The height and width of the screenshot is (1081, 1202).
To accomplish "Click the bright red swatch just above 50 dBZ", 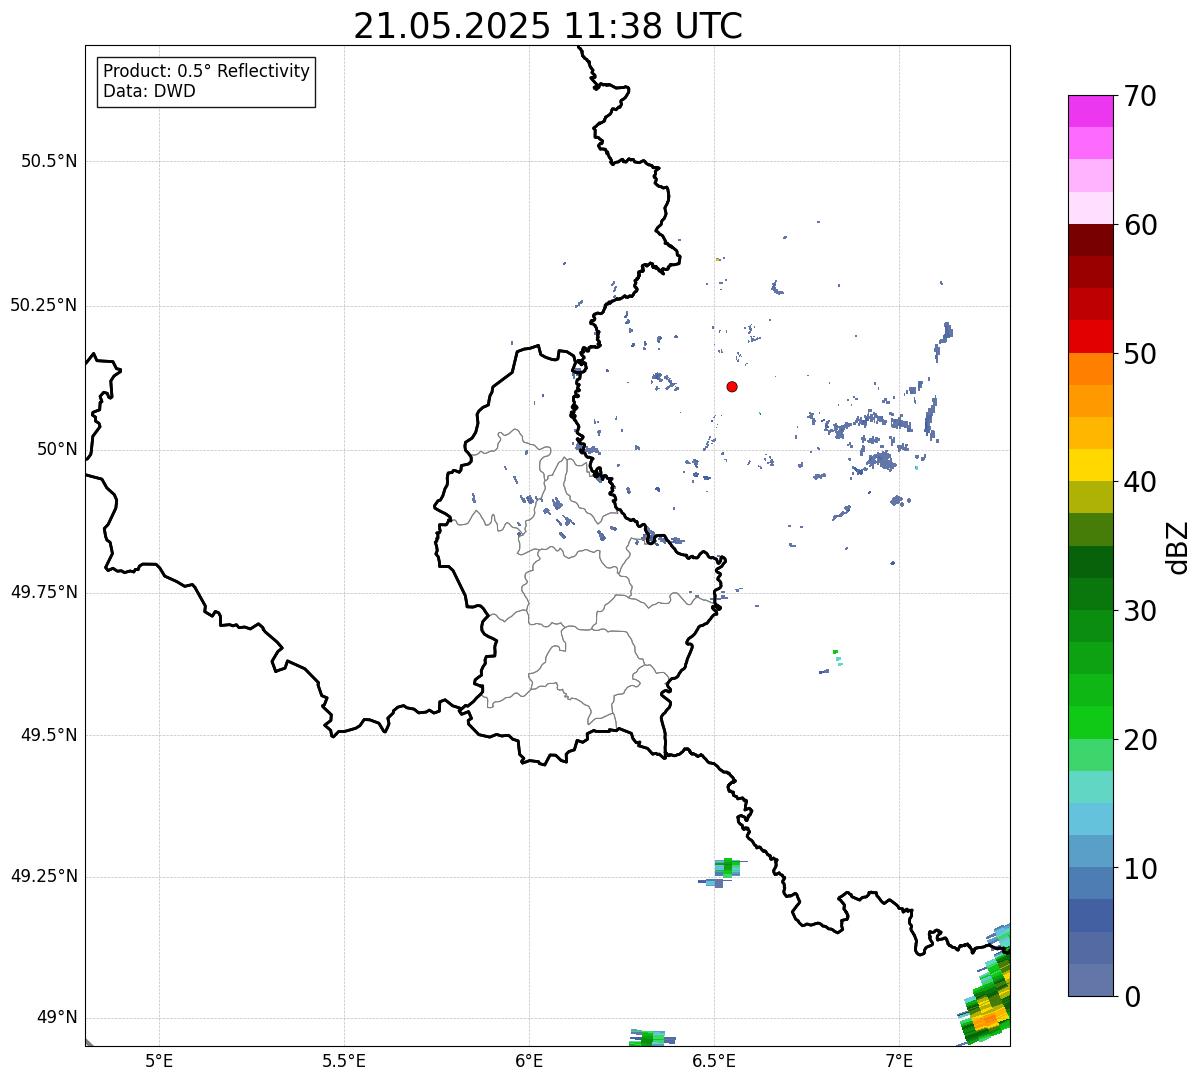I will click(1091, 336).
